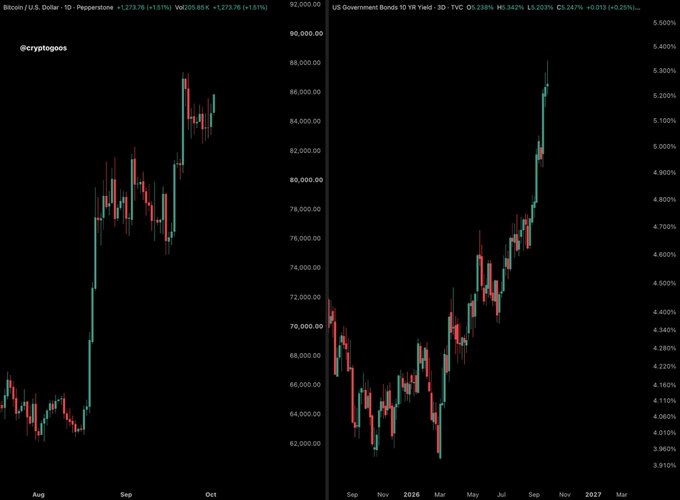Click the 4.900% yield axis label
The height and width of the screenshot is (500, 680).
[664, 173]
